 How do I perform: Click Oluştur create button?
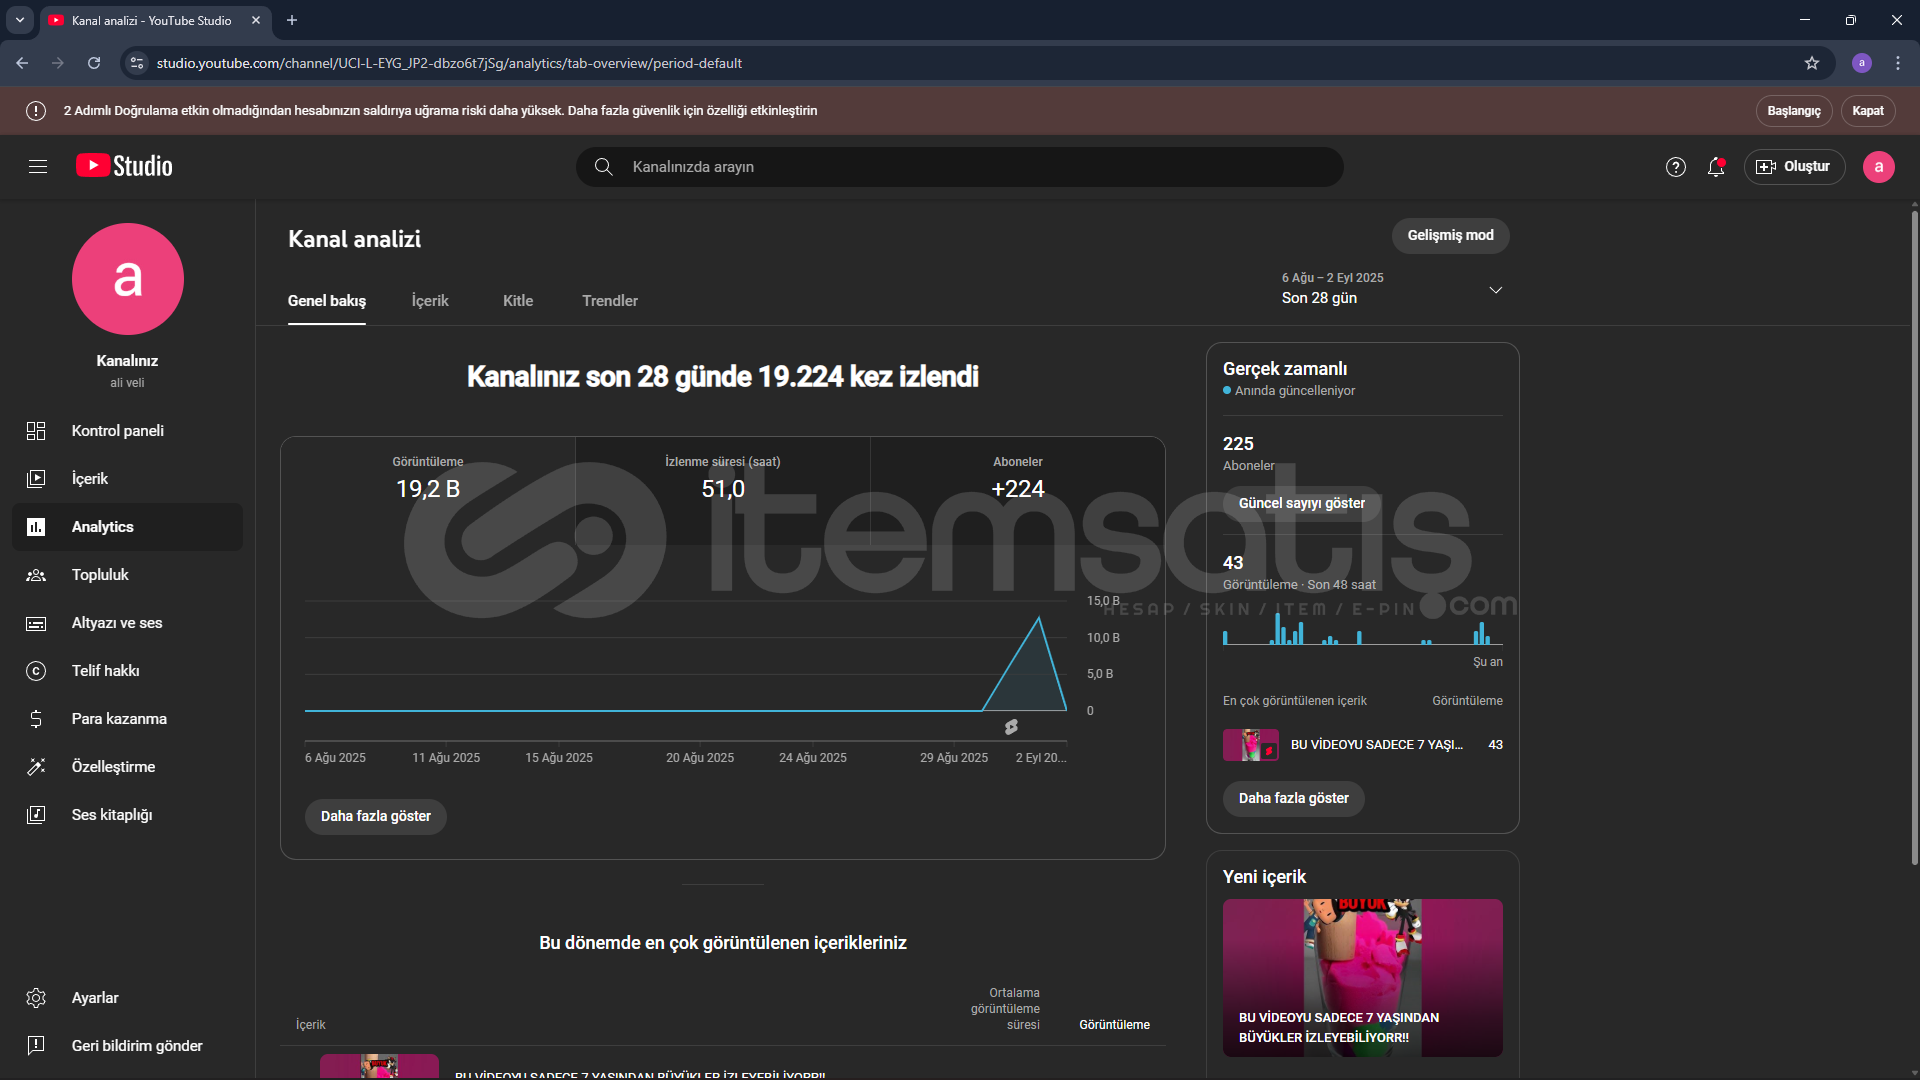click(x=1795, y=167)
